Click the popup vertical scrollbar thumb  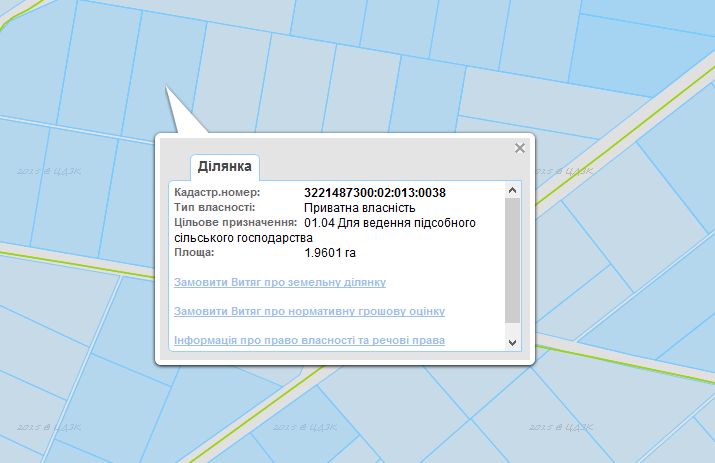pyautogui.click(x=513, y=260)
